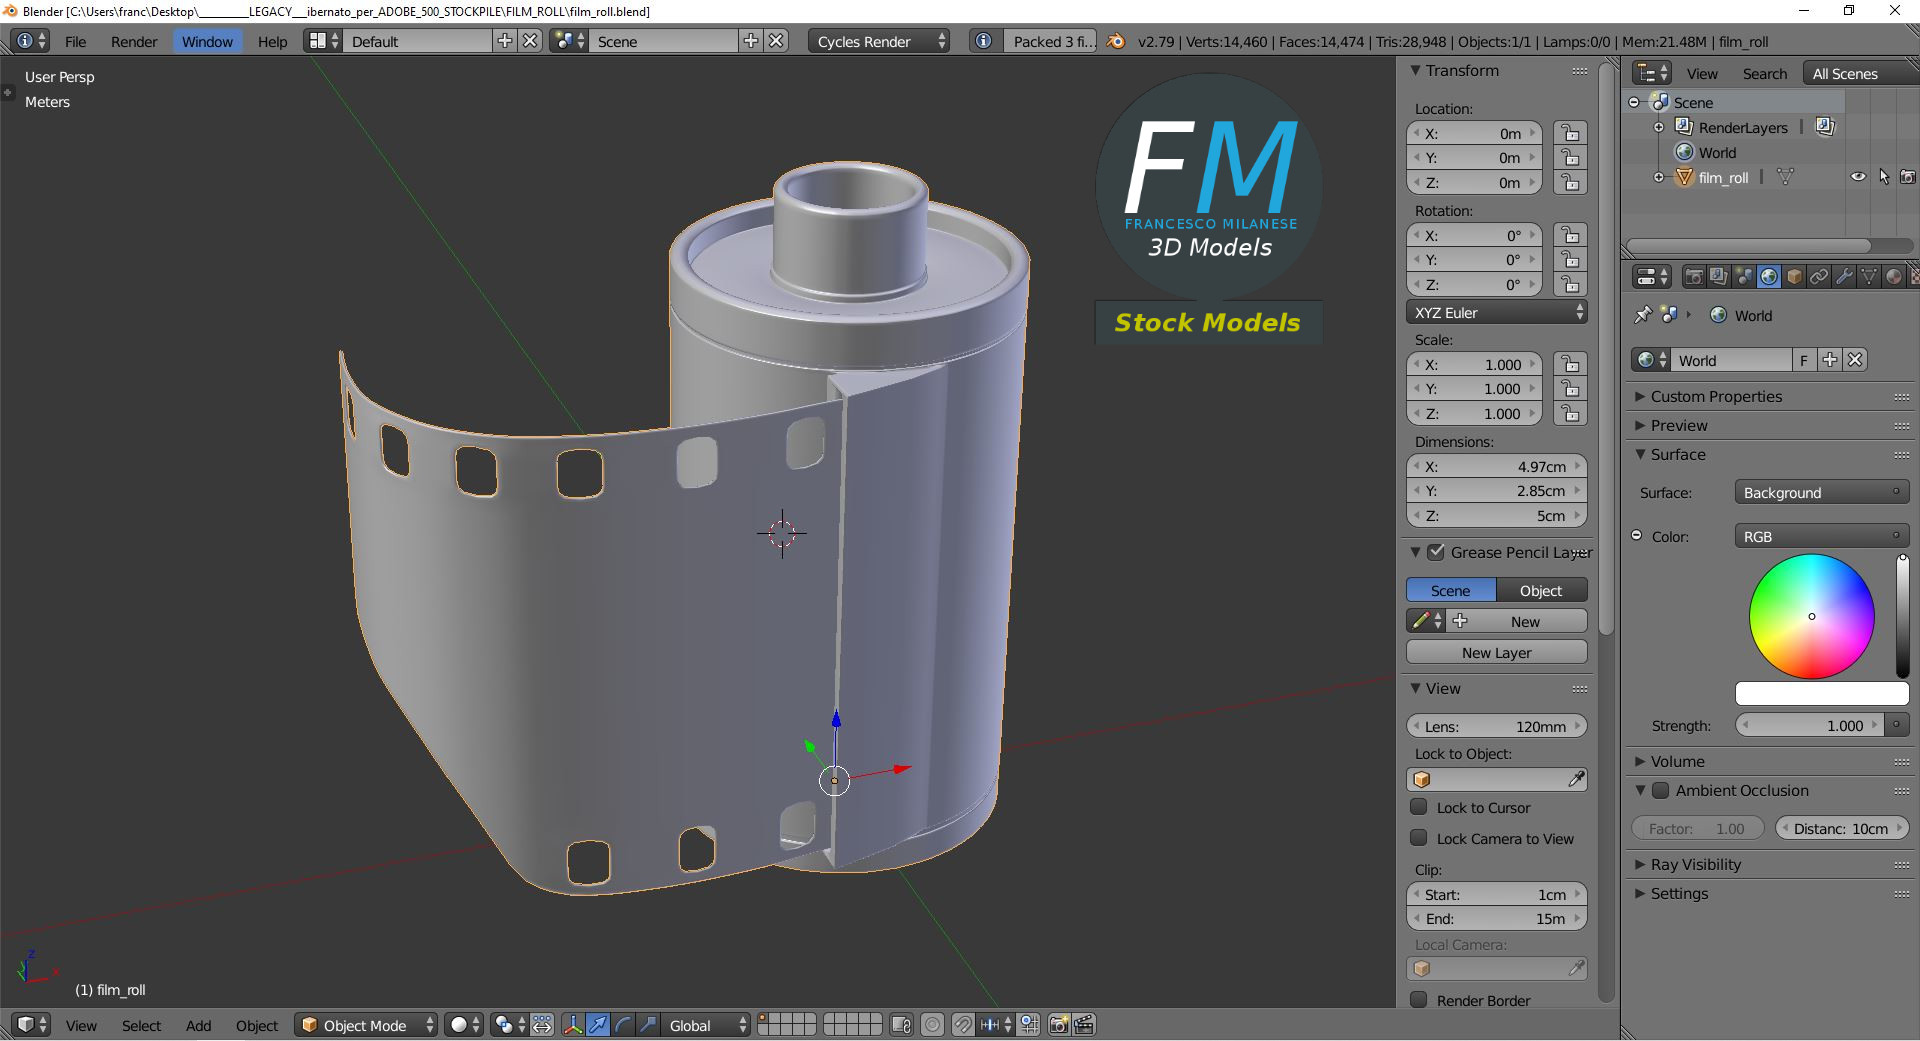
Task: Click the OpenGL render animation clapper icon
Action: (1084, 1025)
